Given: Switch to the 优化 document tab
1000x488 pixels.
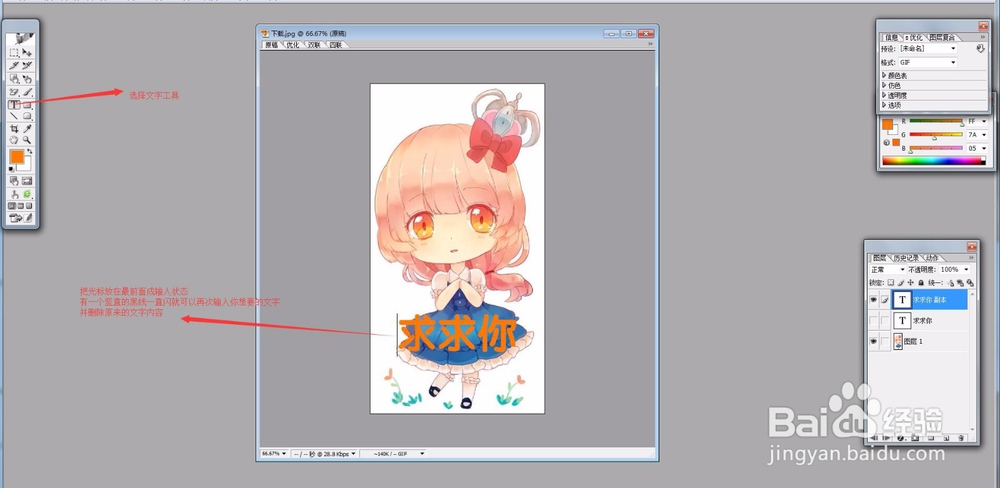Looking at the screenshot, I should click(x=293, y=45).
